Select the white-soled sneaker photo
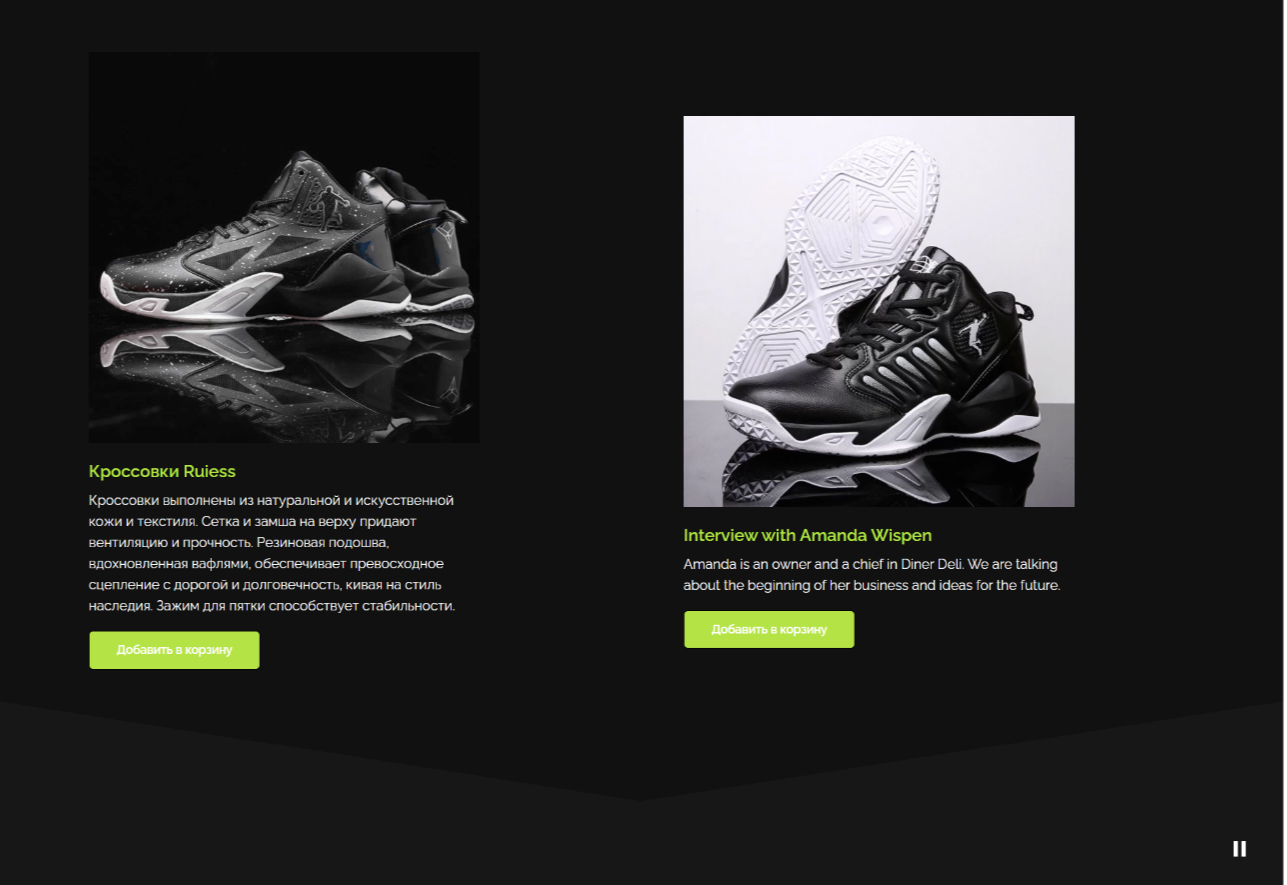 (879, 312)
